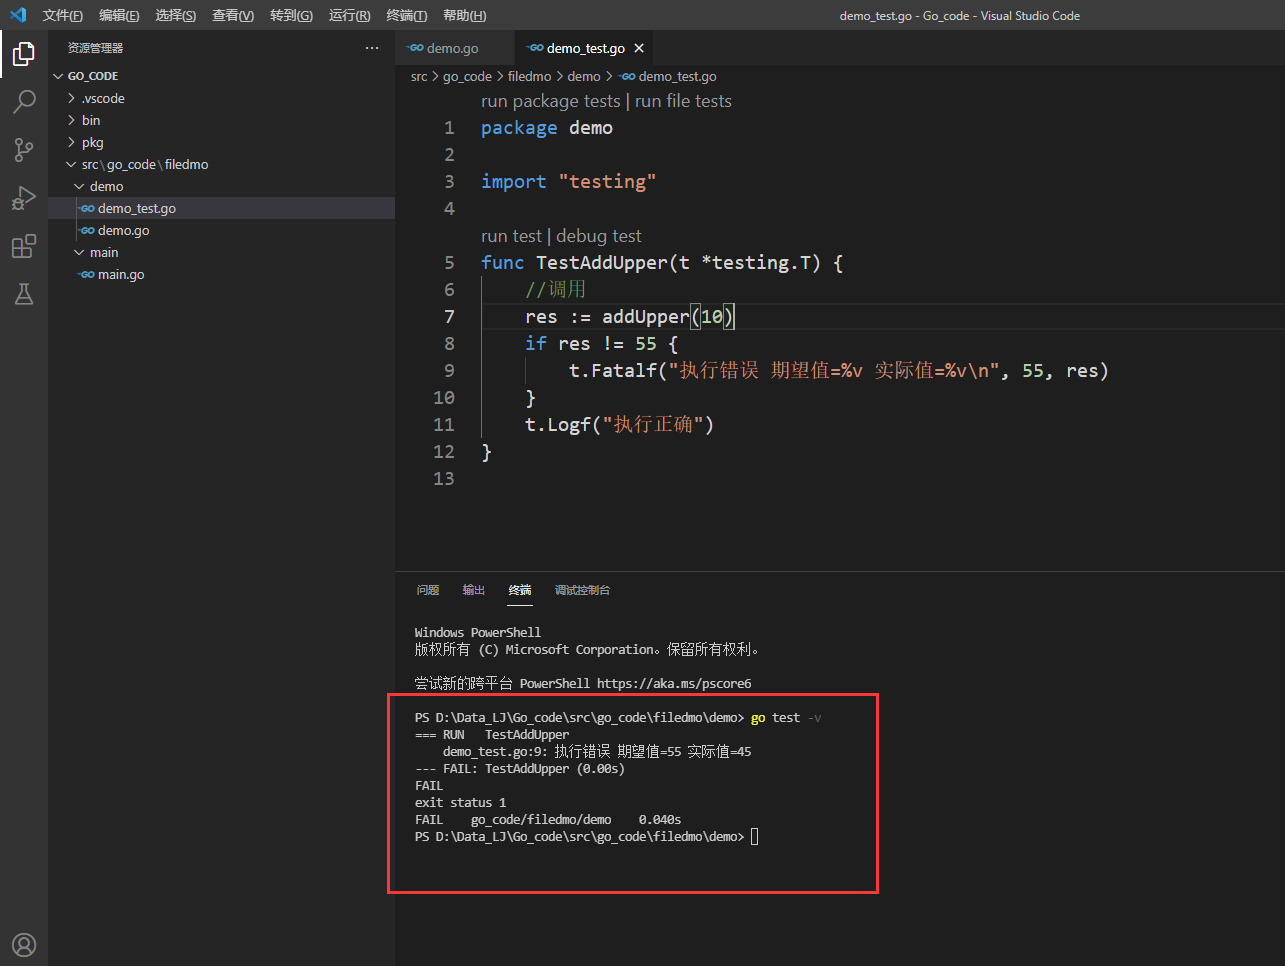Click '--- FAIL: TestAddUpper (0.00s)' terminal line
This screenshot has height=966, width=1285.
tap(520, 769)
